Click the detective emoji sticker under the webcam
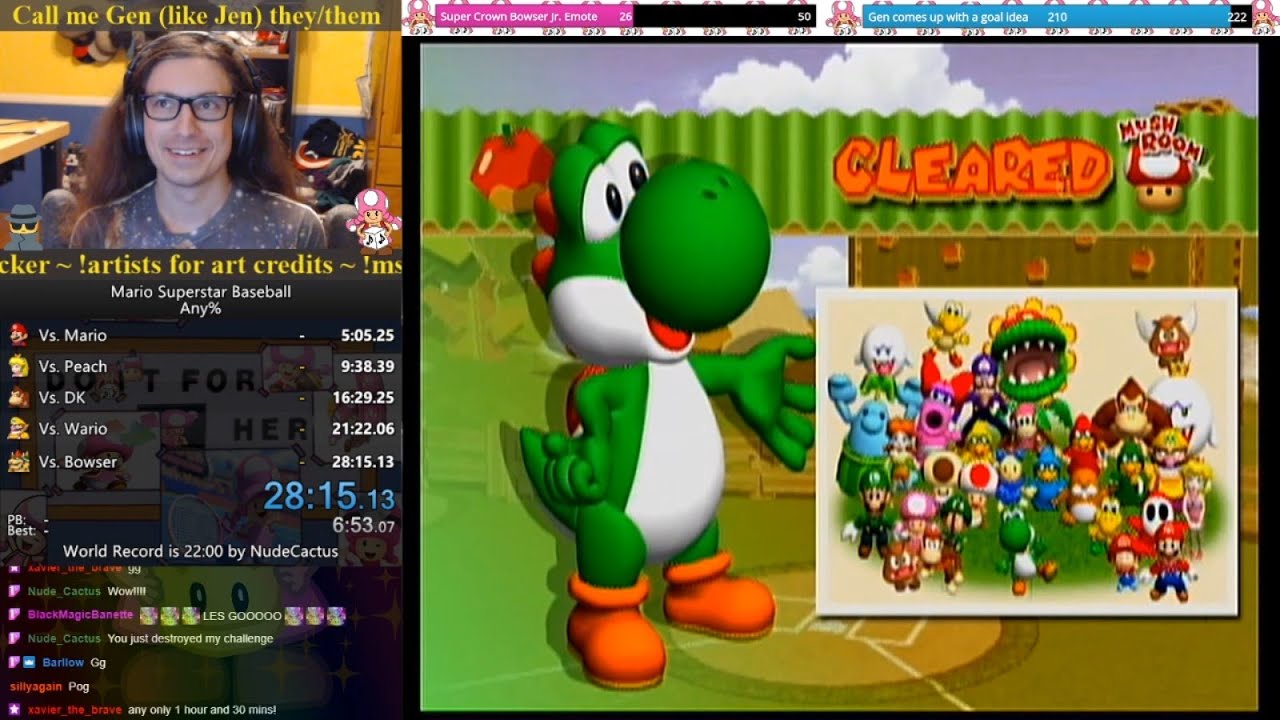 tap(24, 228)
